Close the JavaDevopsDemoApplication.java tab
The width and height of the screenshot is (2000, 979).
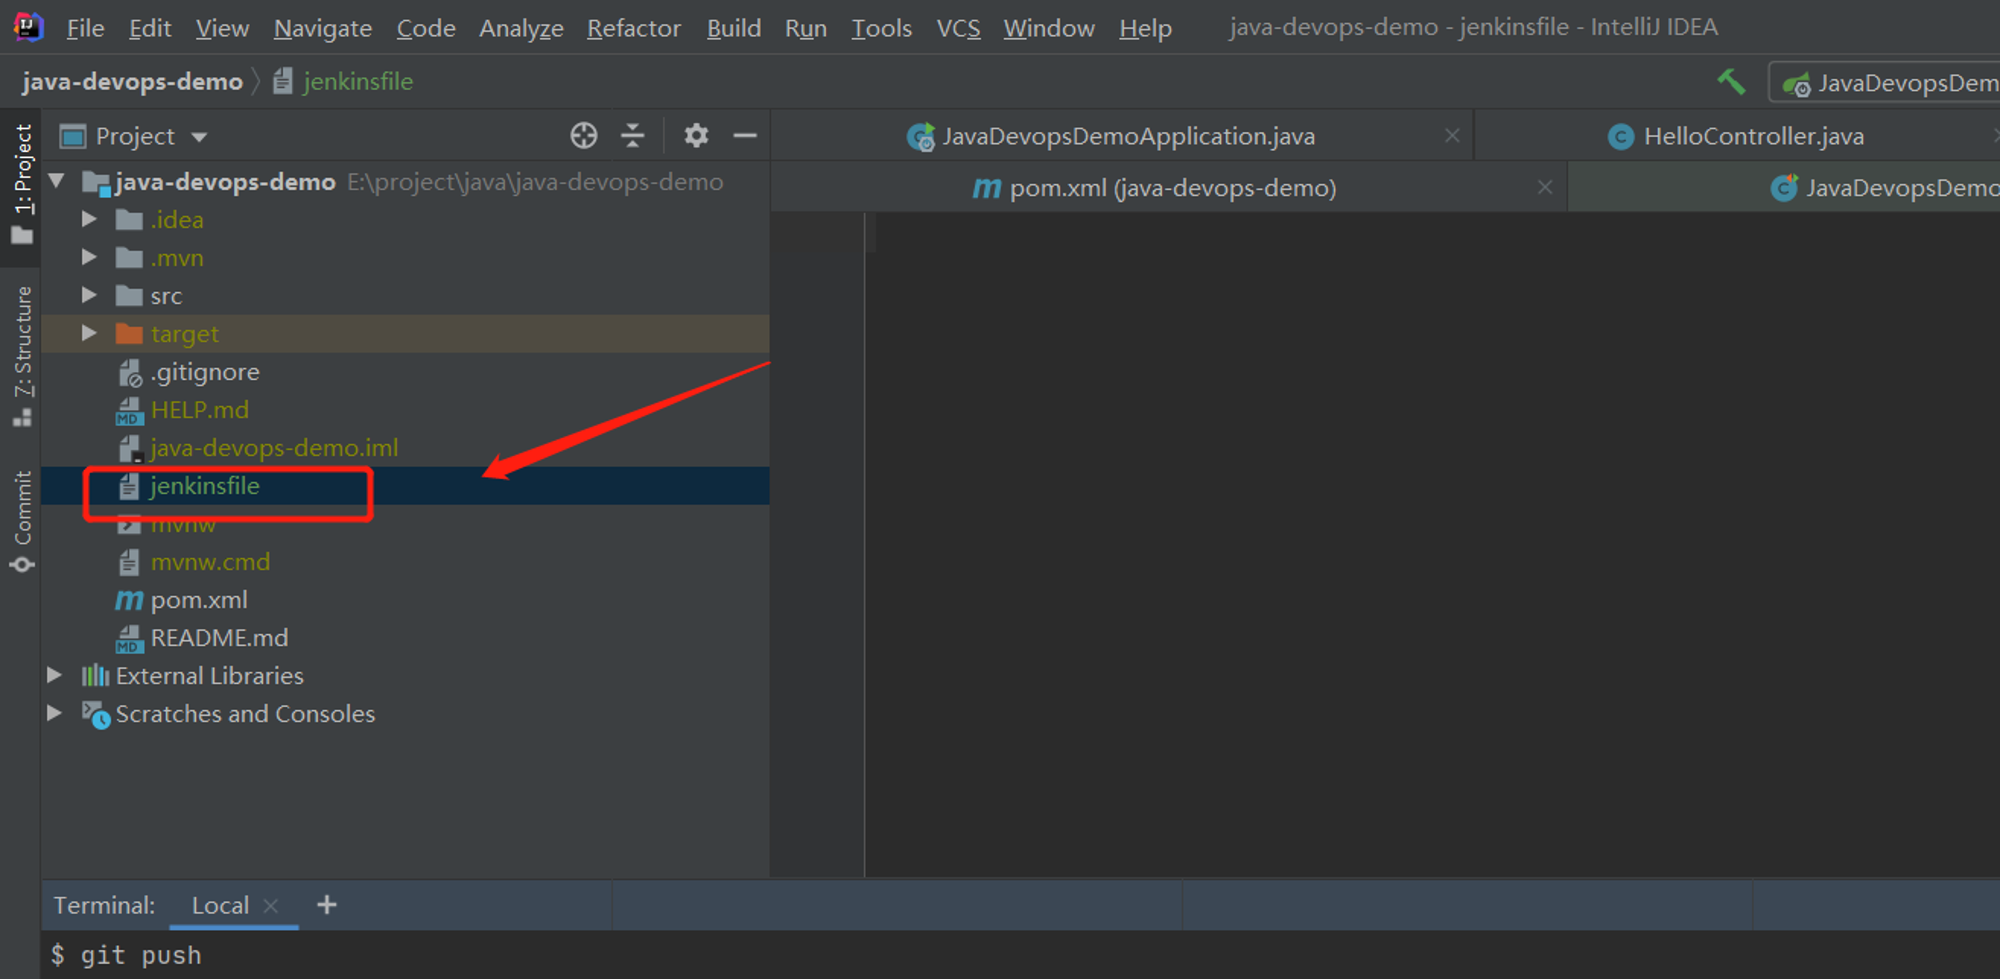click(x=1452, y=135)
